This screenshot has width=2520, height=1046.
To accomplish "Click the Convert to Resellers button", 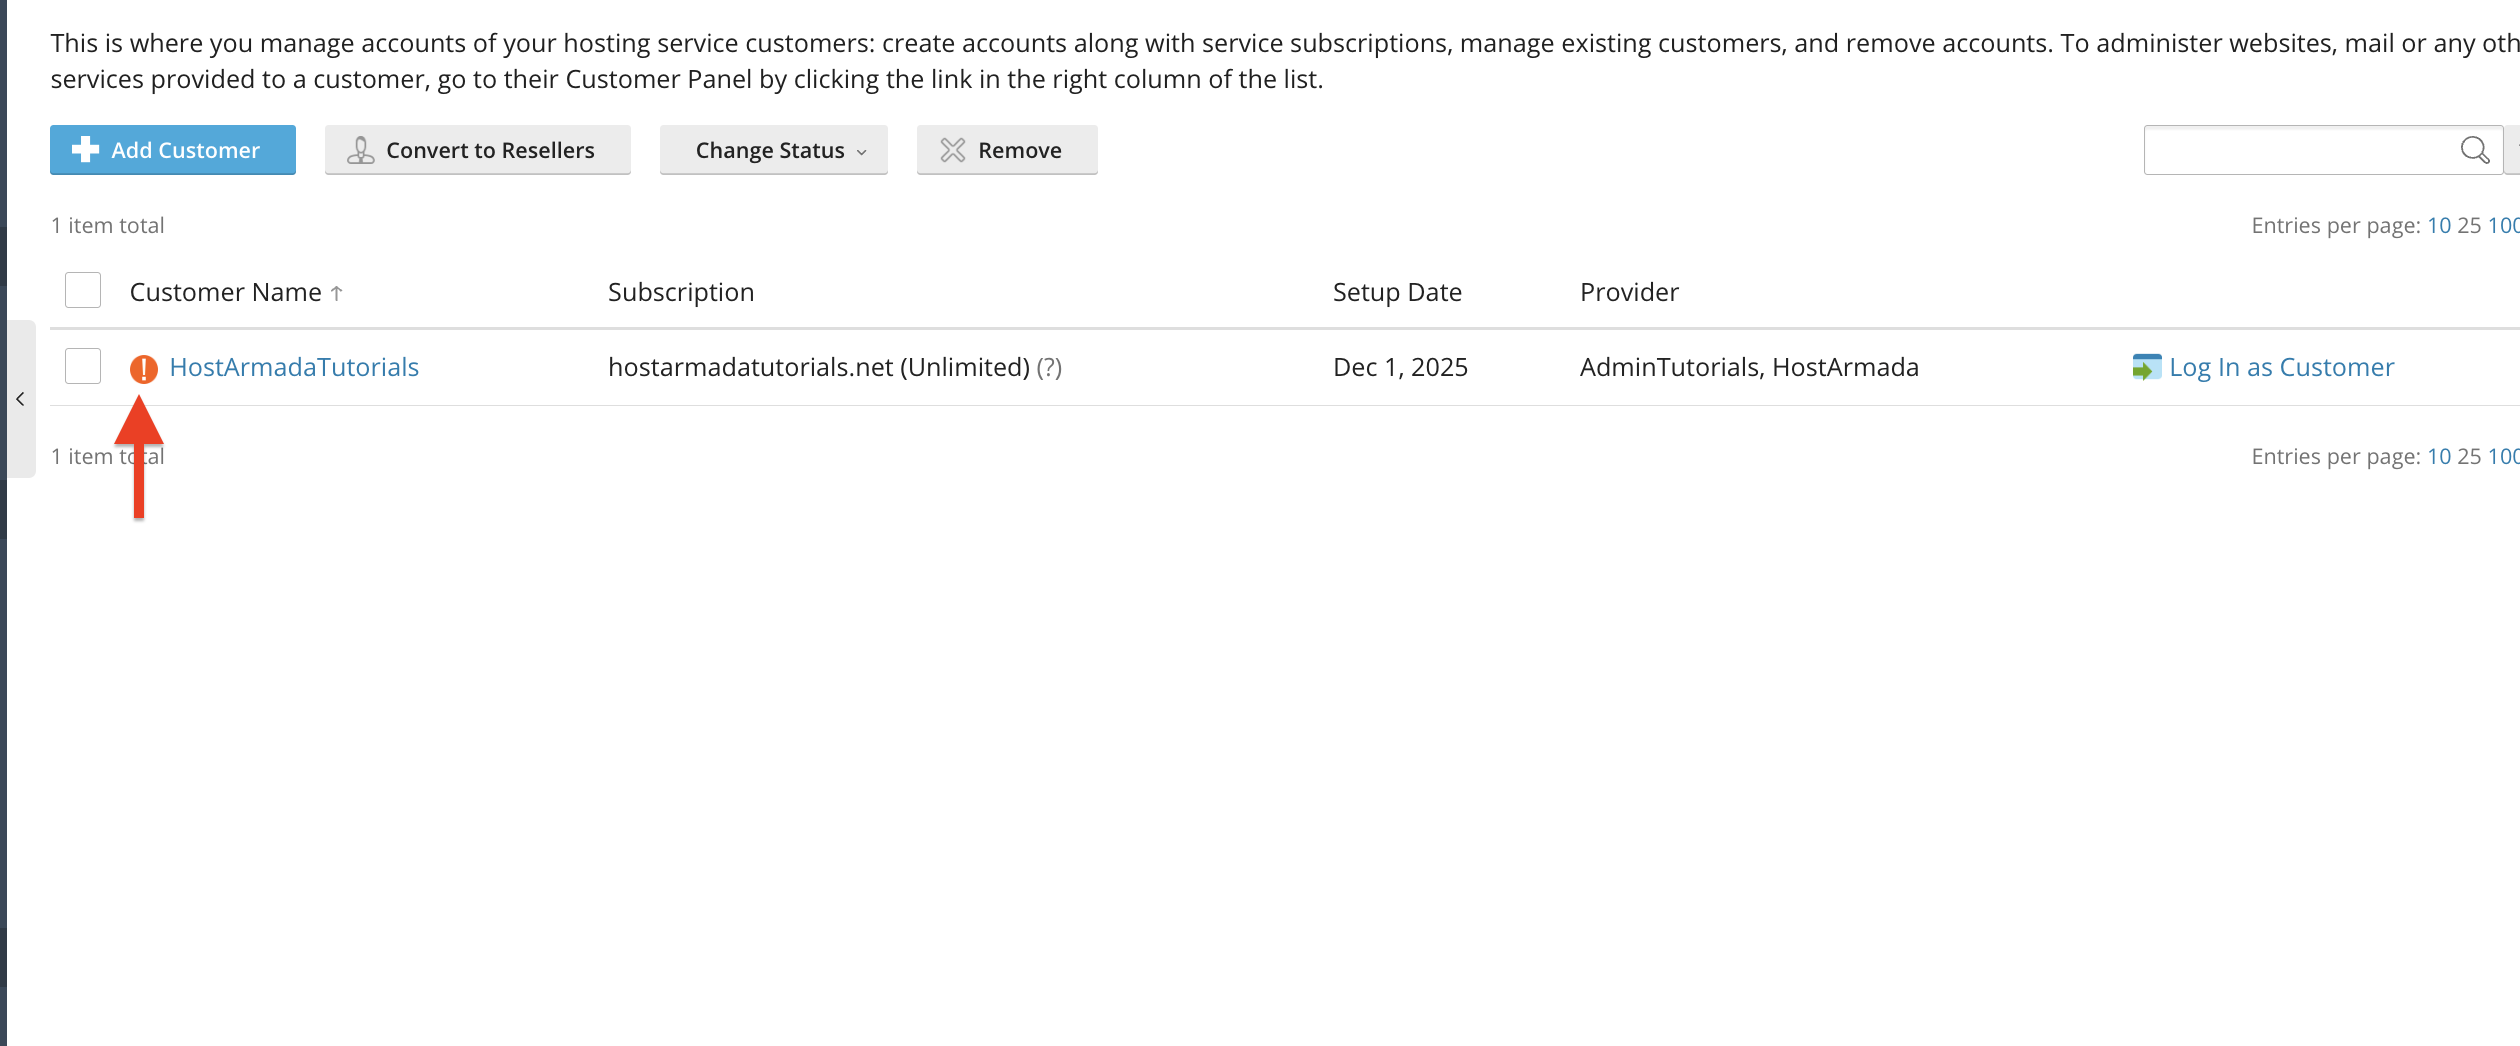I will (x=477, y=150).
